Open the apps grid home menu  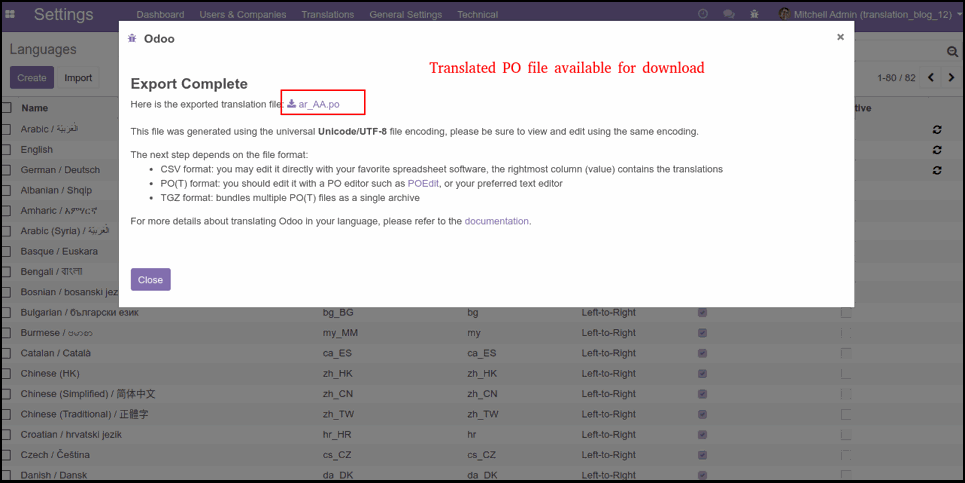tap(10, 14)
